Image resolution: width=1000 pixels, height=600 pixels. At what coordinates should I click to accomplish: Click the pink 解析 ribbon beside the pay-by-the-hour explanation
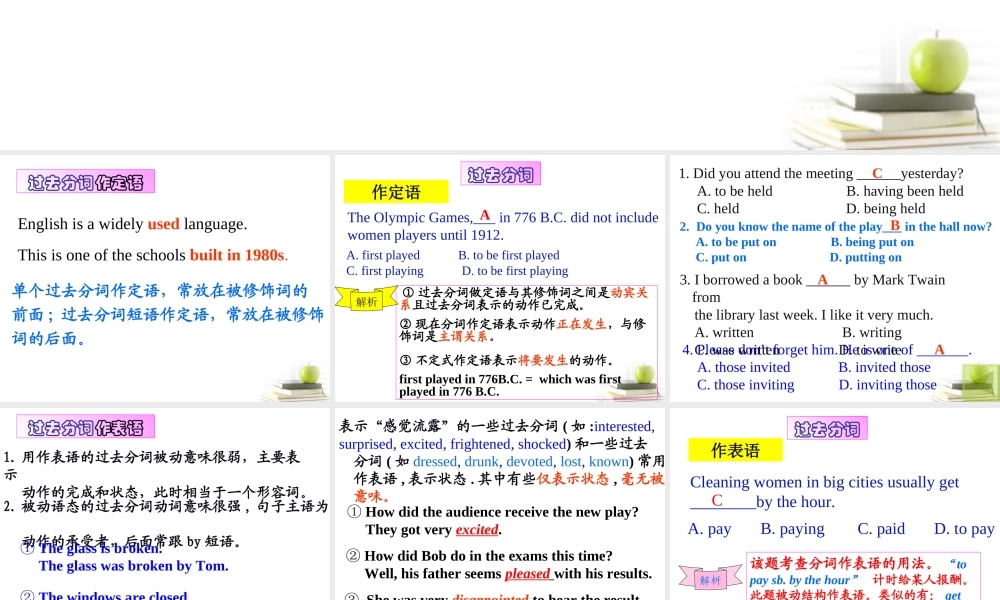pyautogui.click(x=710, y=578)
